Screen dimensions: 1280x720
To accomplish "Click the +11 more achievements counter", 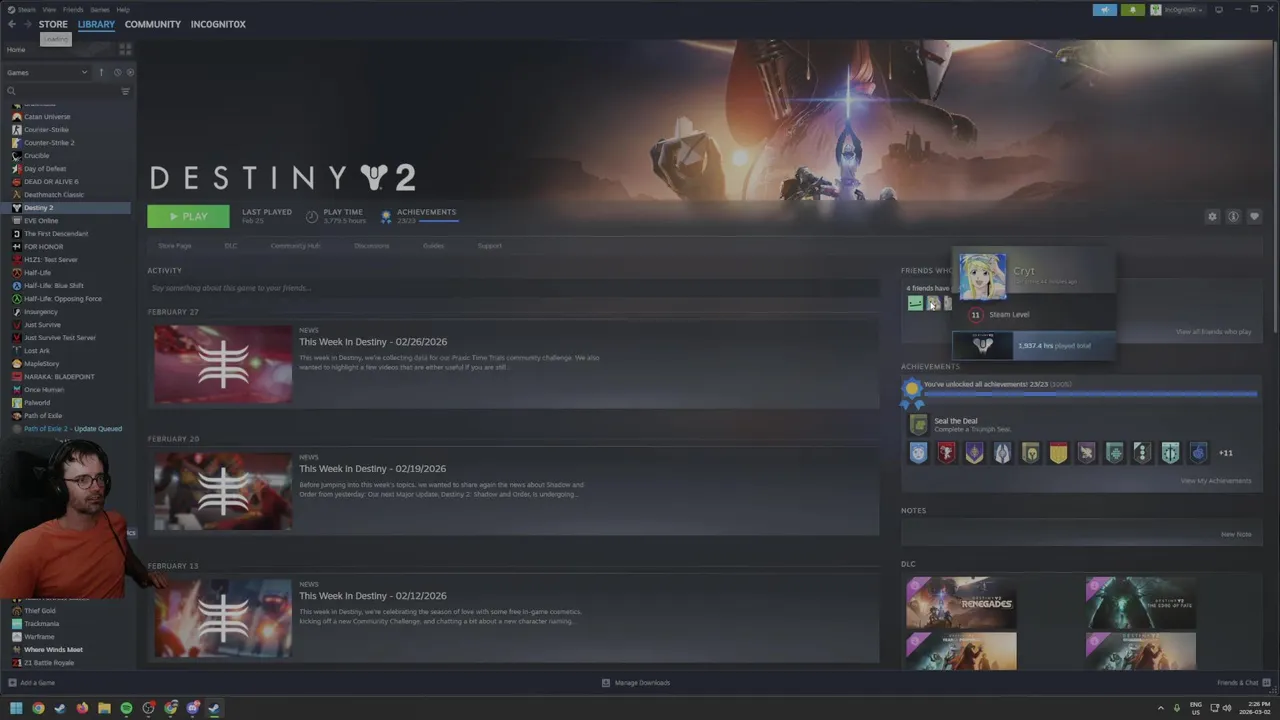I will coord(1226,453).
